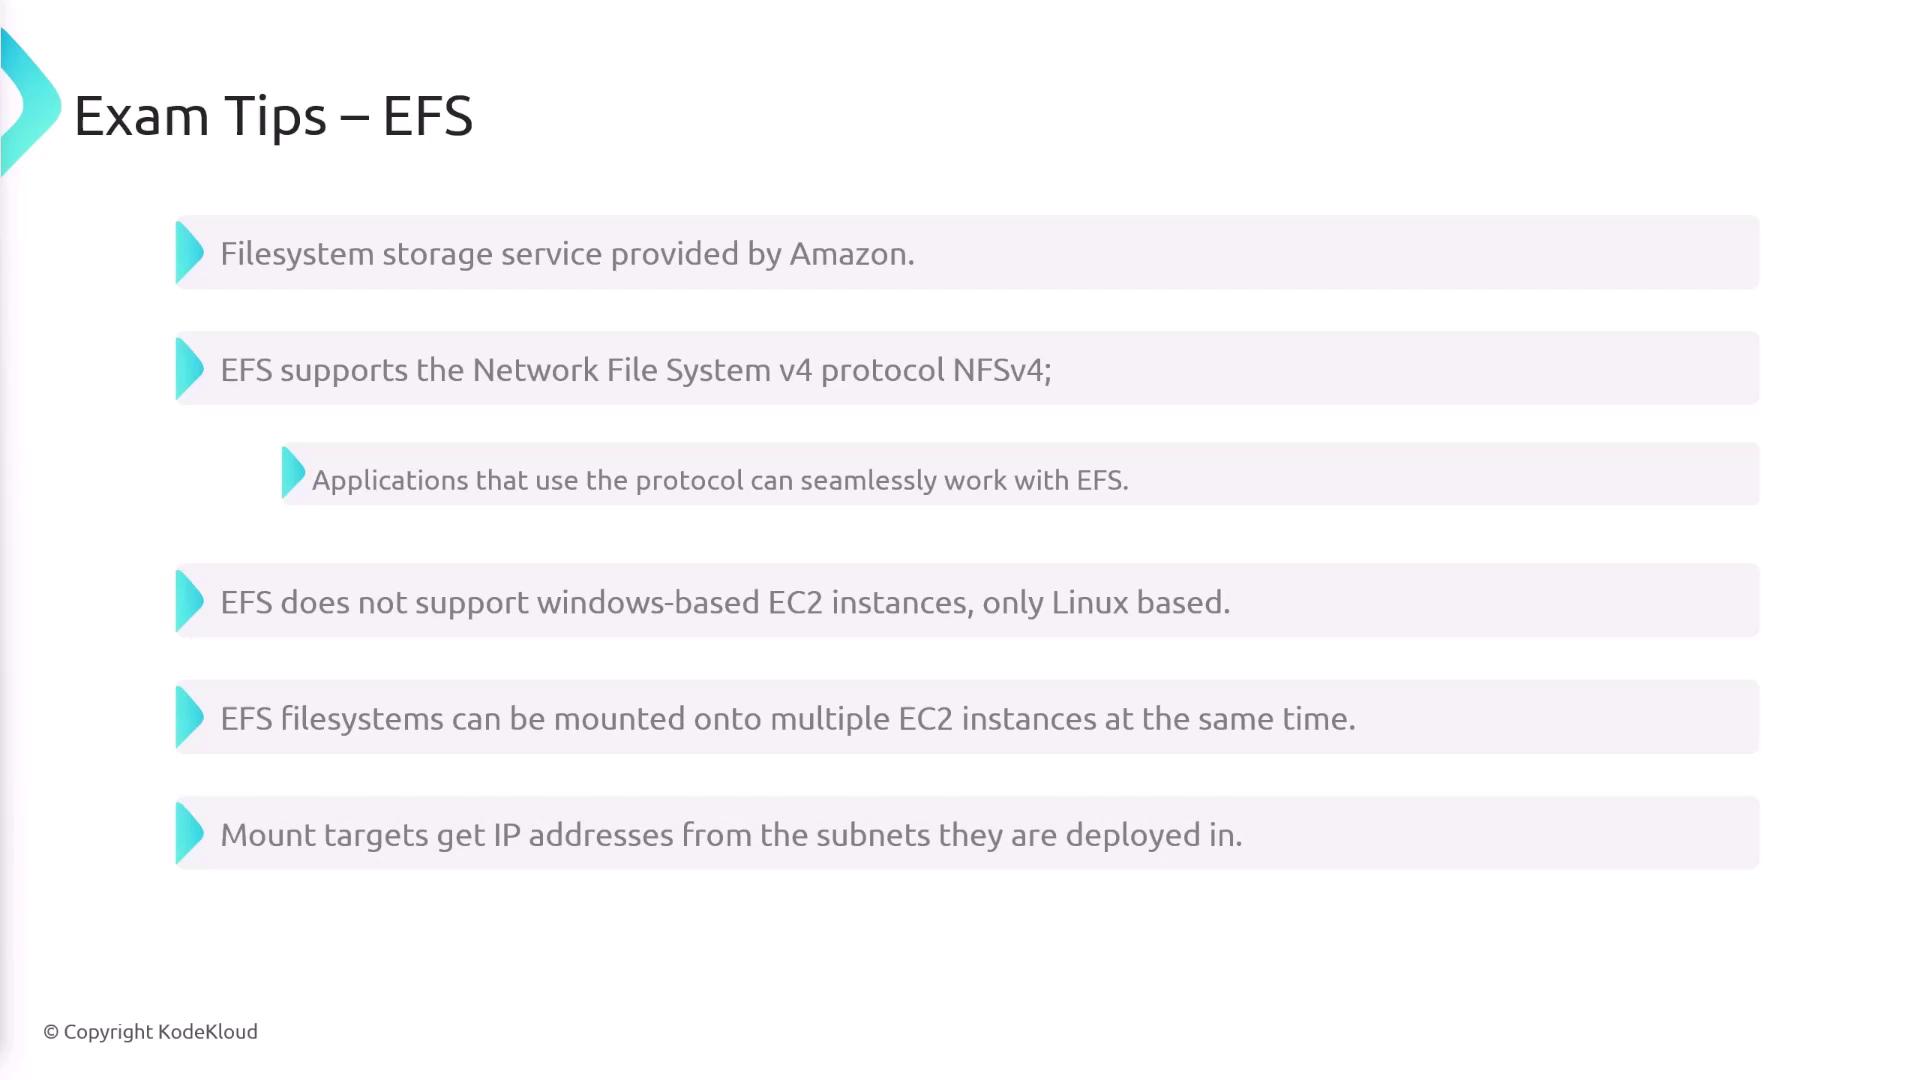Click the arrow bullet beside "Filesystem storage service"
The image size is (1920, 1080).
pos(189,253)
